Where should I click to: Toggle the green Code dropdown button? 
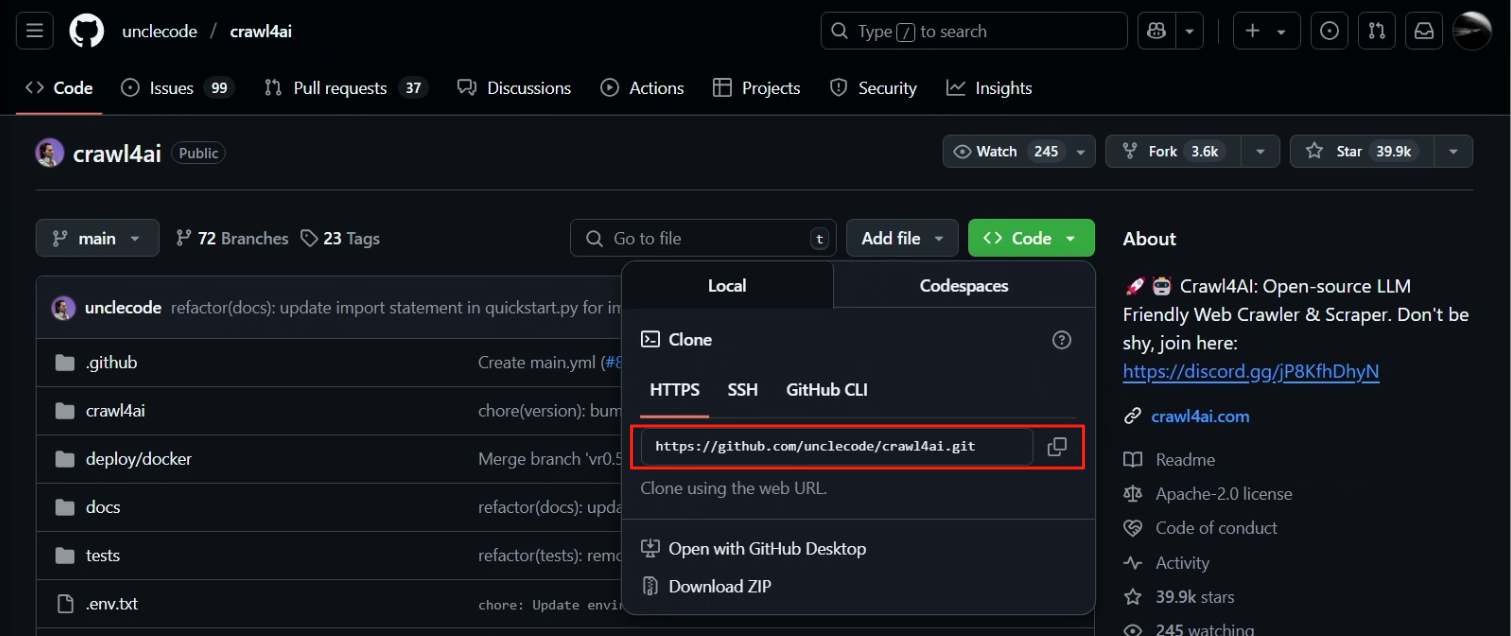(x=1031, y=238)
